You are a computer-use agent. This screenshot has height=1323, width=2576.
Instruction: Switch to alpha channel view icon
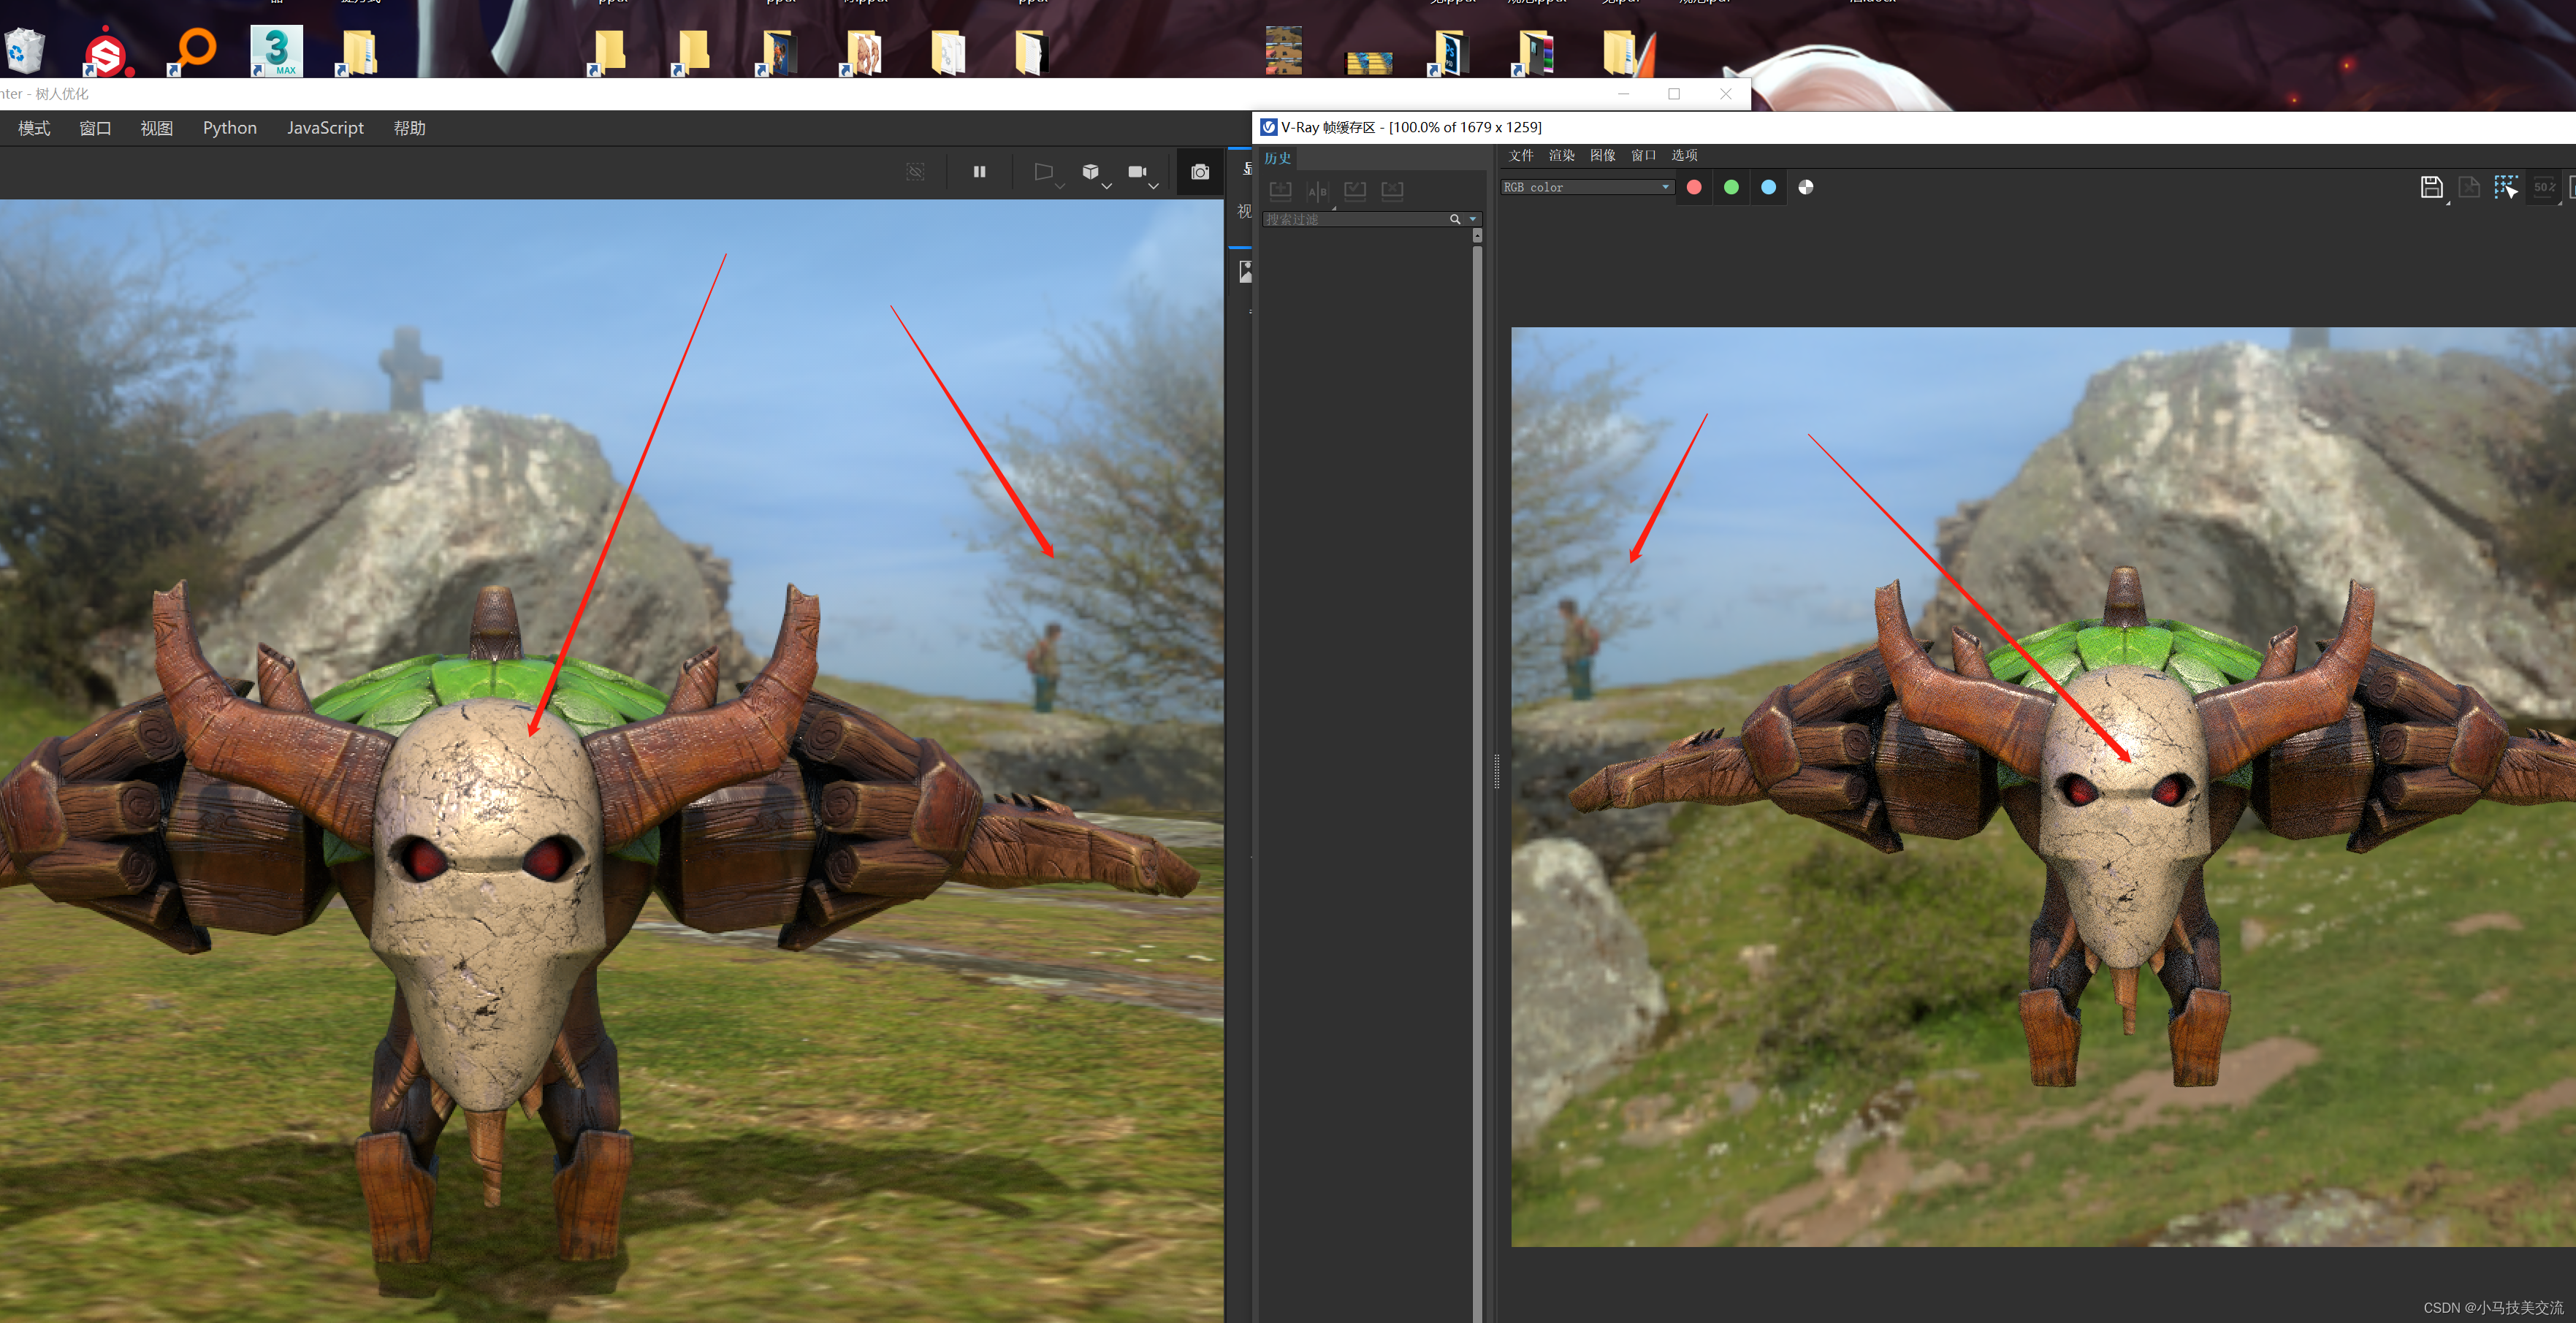1805,187
